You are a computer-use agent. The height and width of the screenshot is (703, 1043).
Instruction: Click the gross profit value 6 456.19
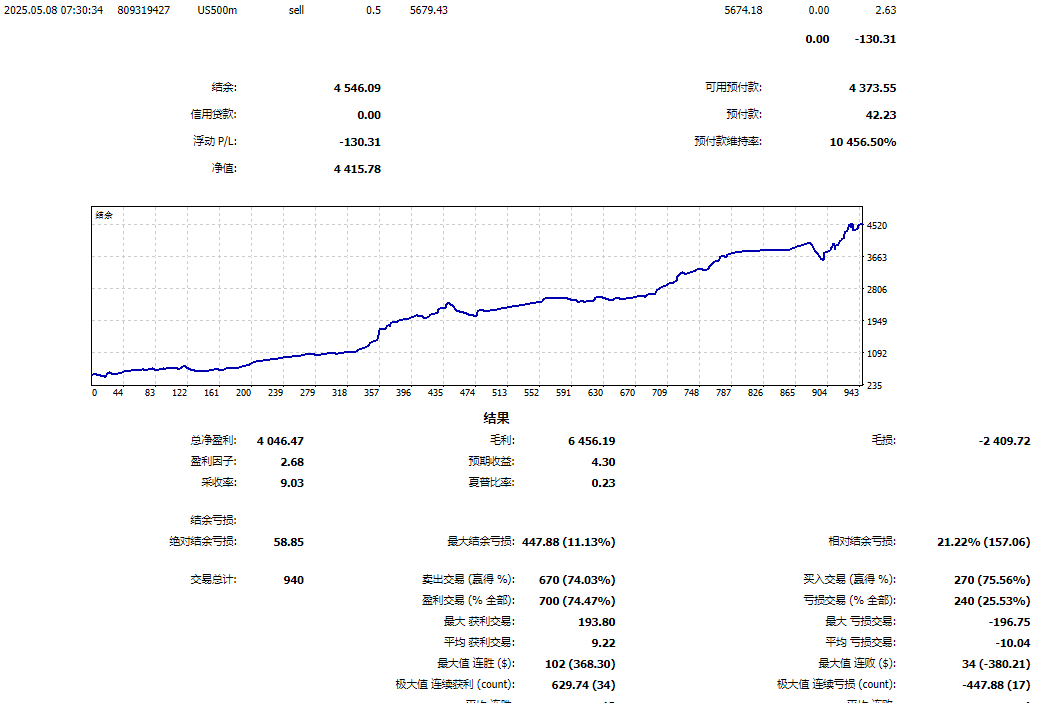(x=591, y=441)
